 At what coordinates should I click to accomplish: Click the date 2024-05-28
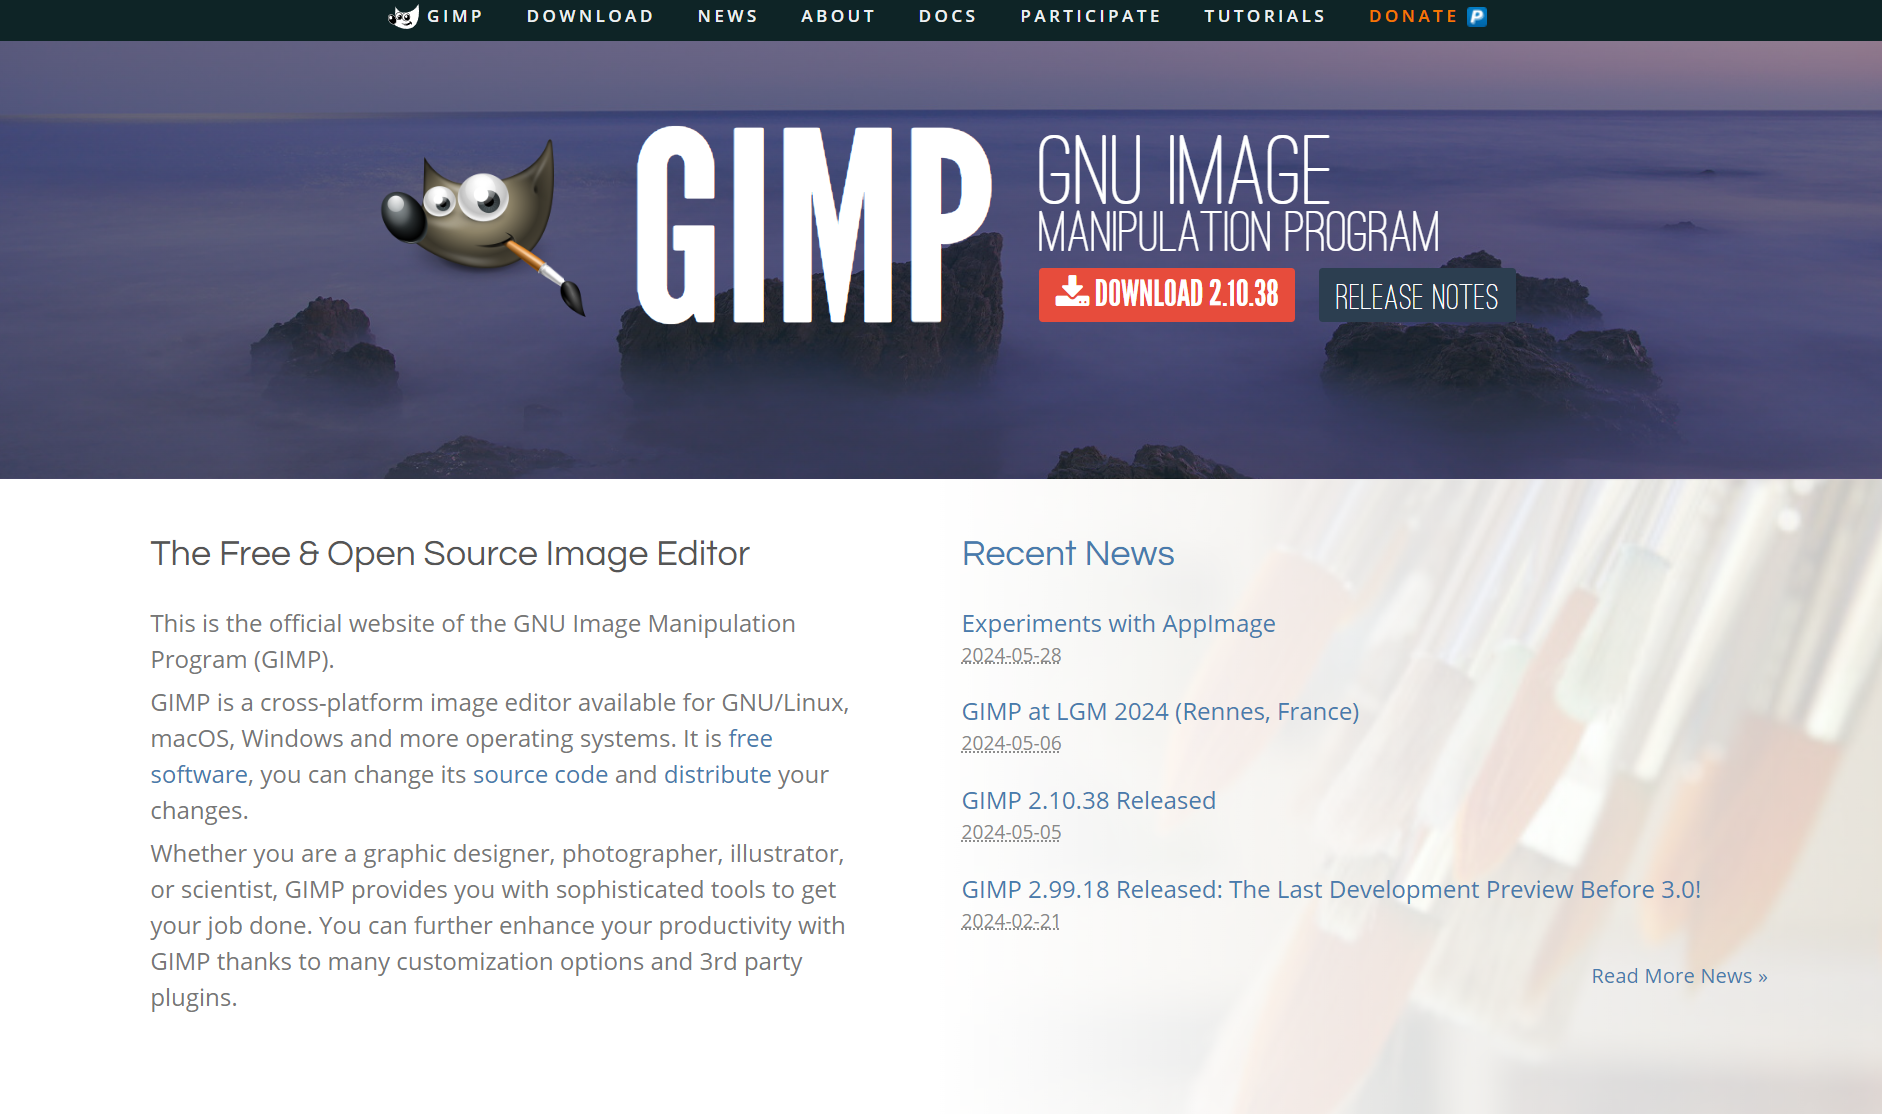pos(1011,655)
